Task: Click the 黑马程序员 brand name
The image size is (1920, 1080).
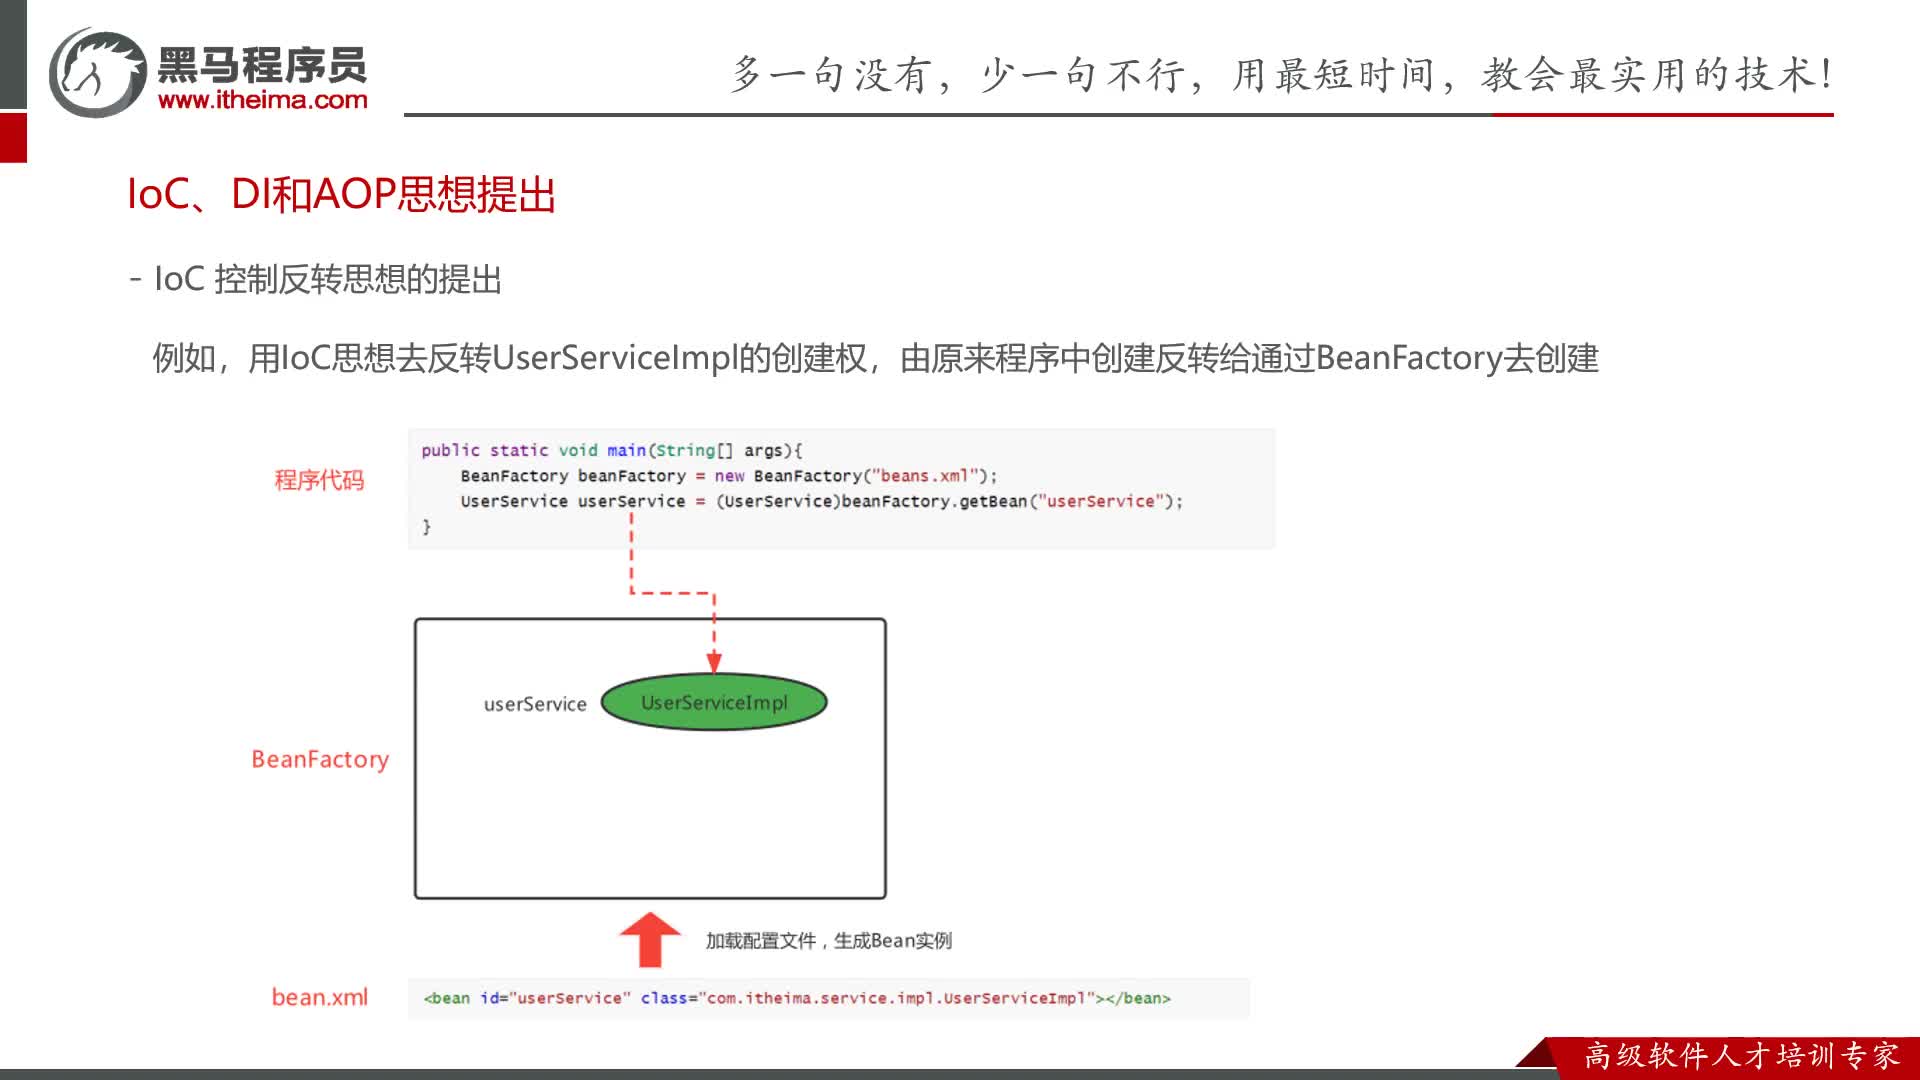Action: [x=262, y=65]
